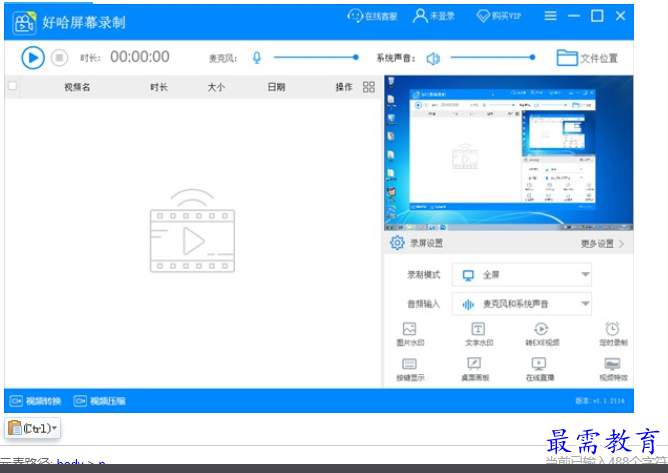Adjust the microphone volume slider

[x=316, y=57]
